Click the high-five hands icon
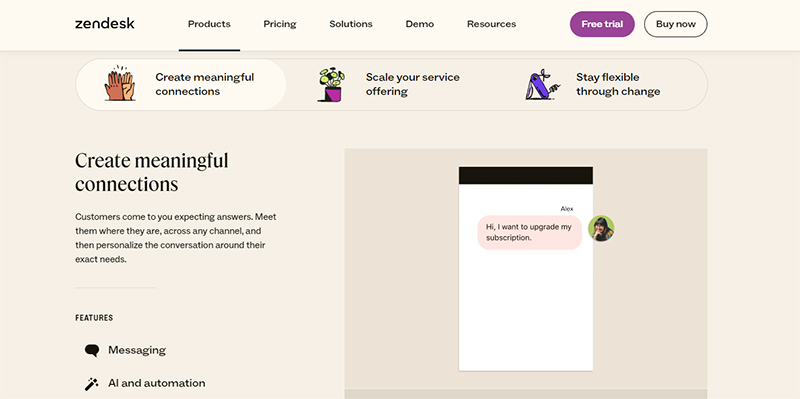The height and width of the screenshot is (399, 800). pos(120,83)
